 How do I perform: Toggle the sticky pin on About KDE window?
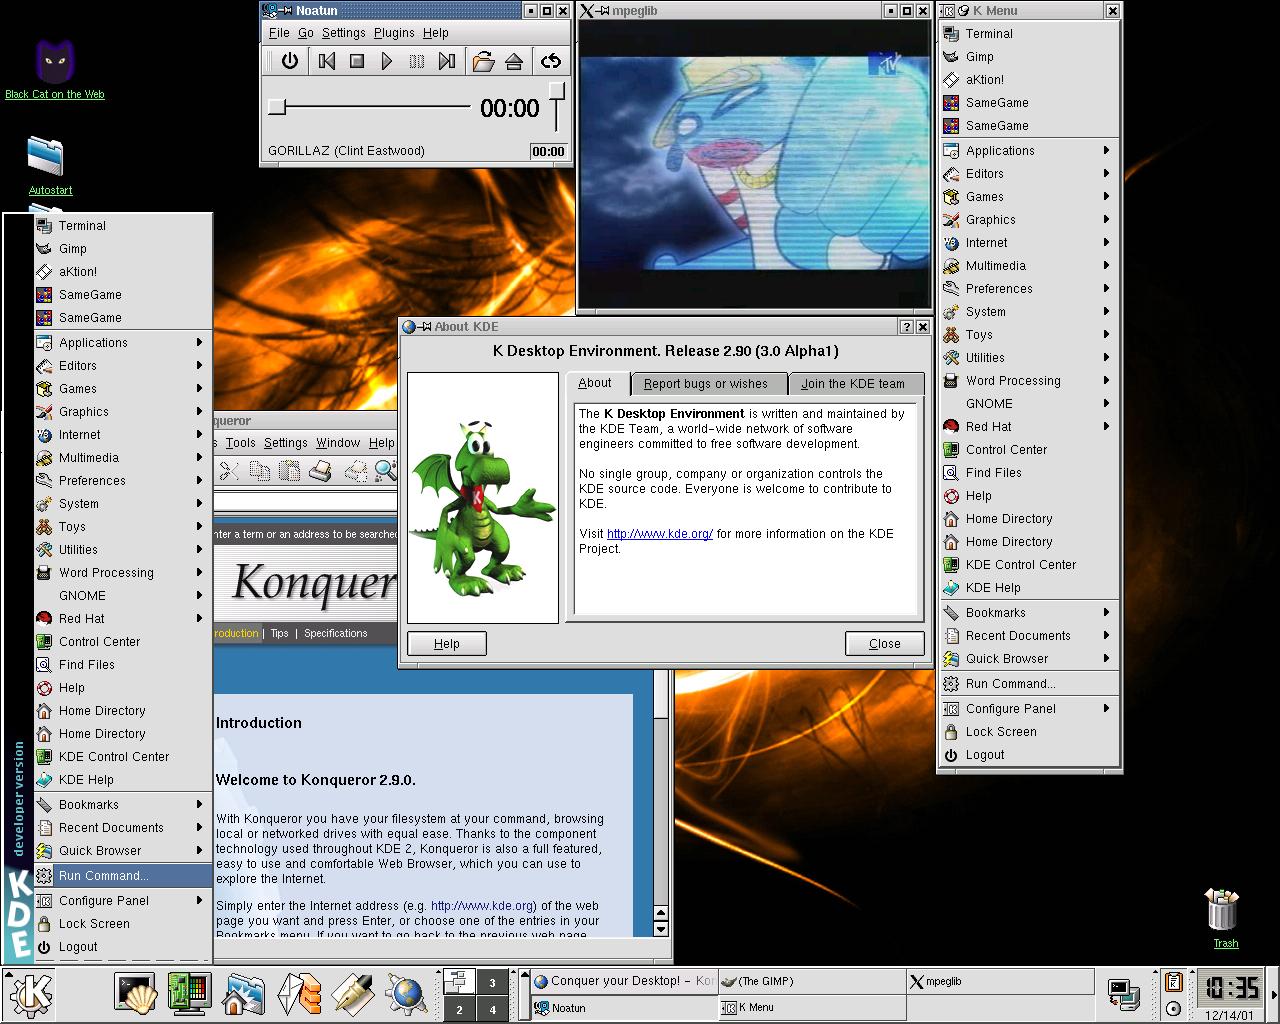tap(426, 327)
